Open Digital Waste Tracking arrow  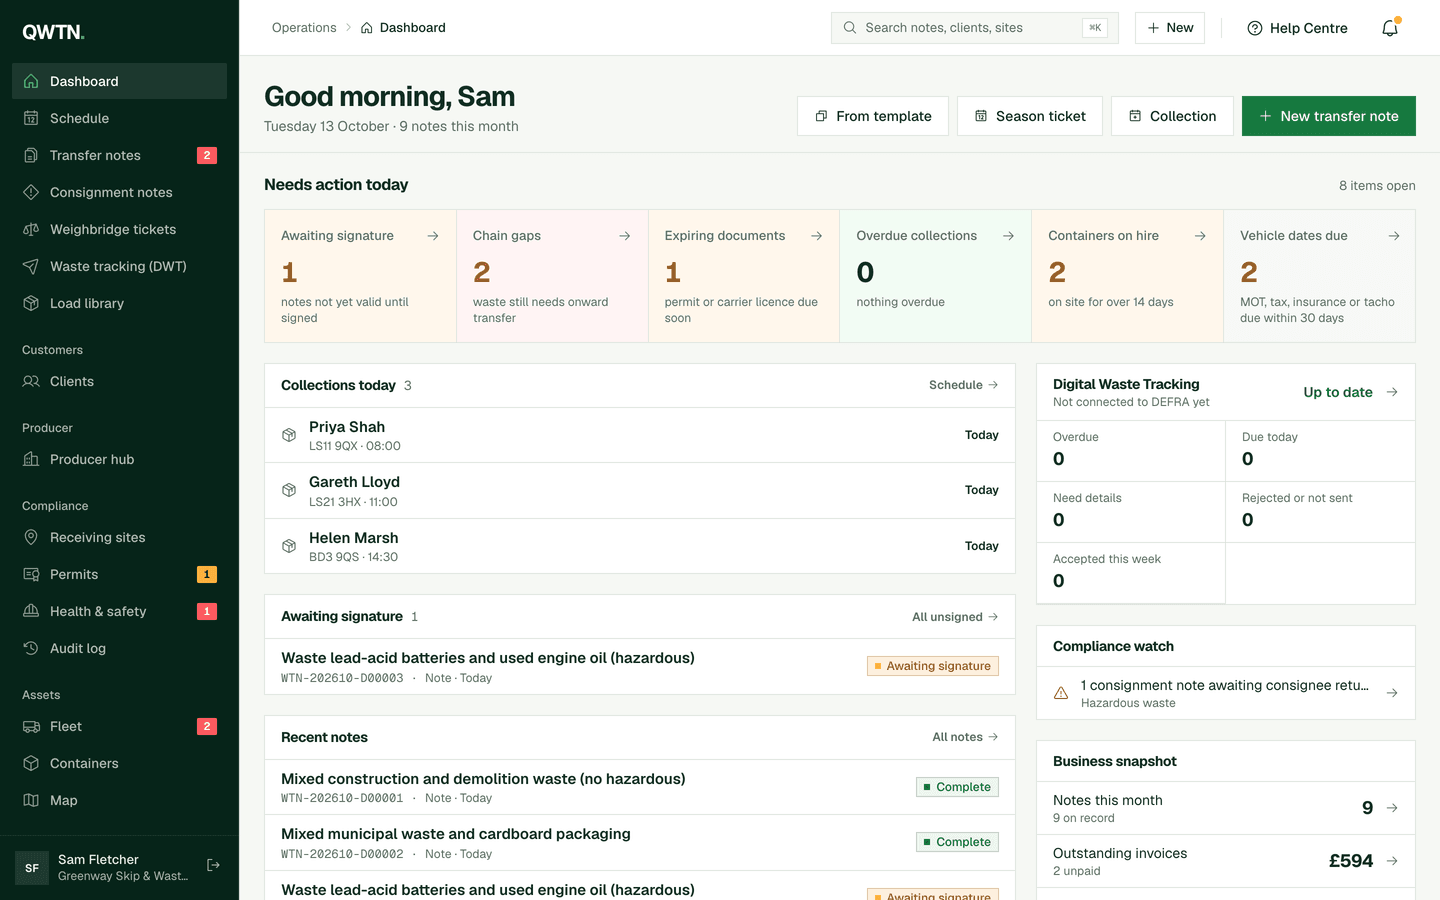tap(1392, 392)
